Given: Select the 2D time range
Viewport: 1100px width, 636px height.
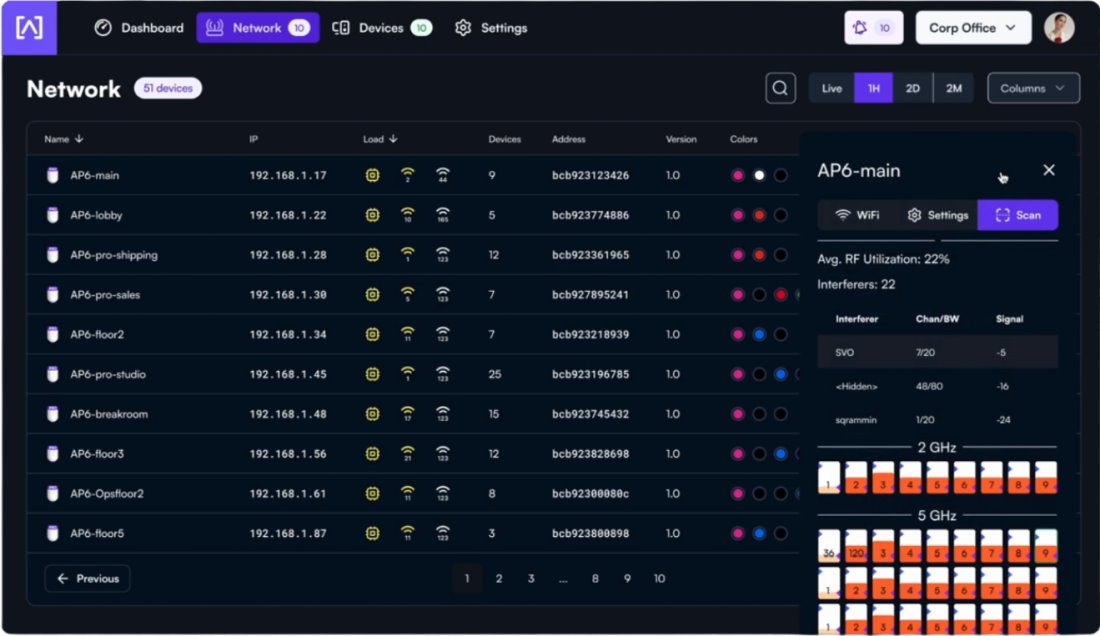Looking at the screenshot, I should pos(912,88).
